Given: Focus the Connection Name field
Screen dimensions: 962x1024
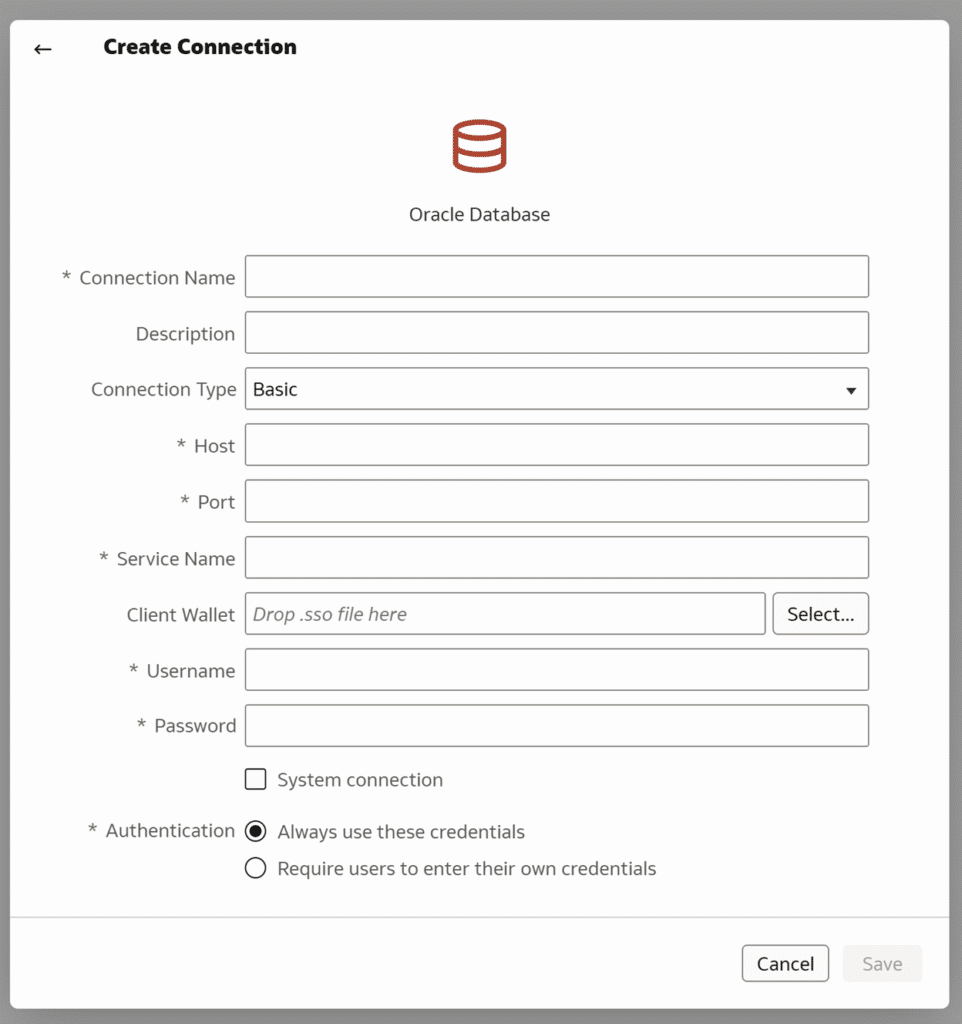Looking at the screenshot, I should click(556, 277).
